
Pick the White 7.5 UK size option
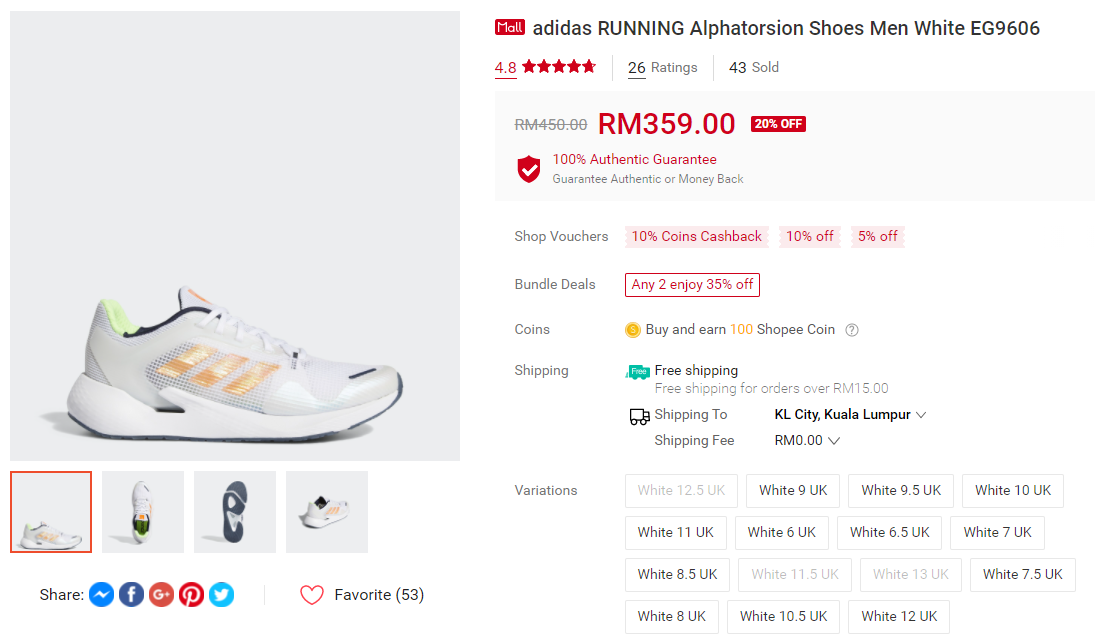coord(1022,574)
